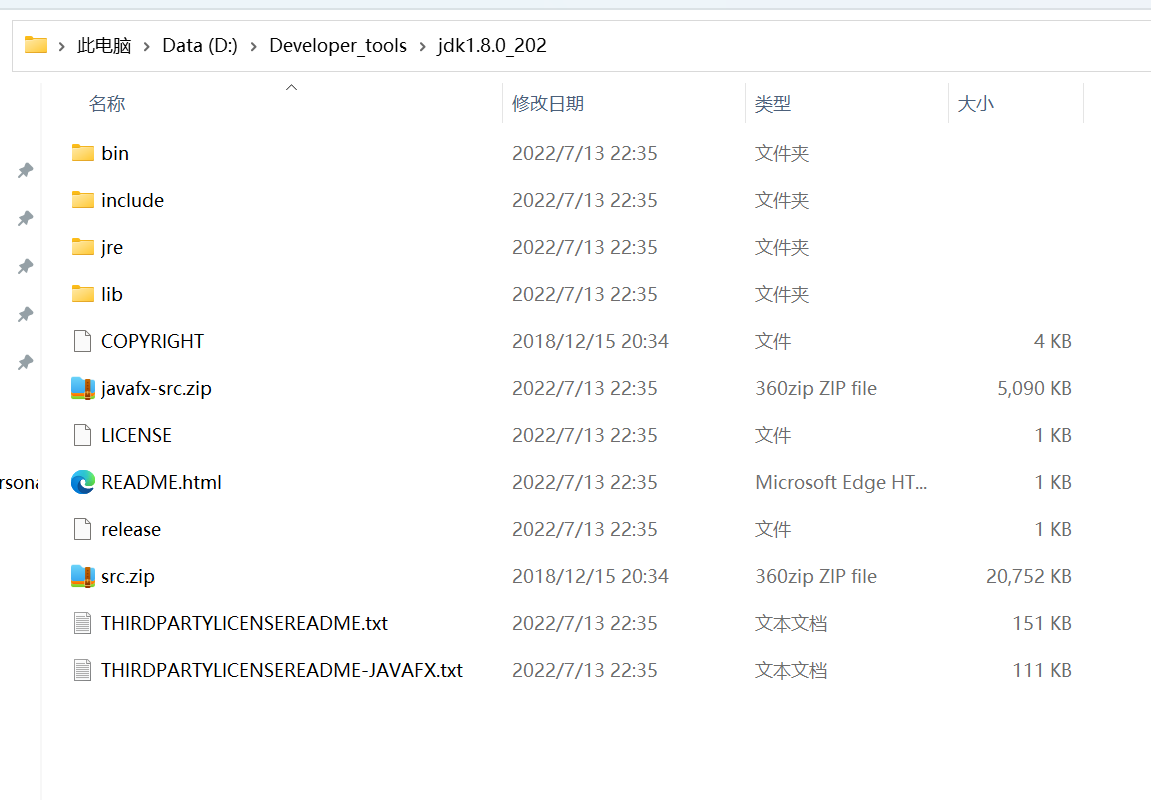Click the 360zip ZIP file type of src.zip
Viewport: 1151px width, 800px height.
tap(816, 576)
